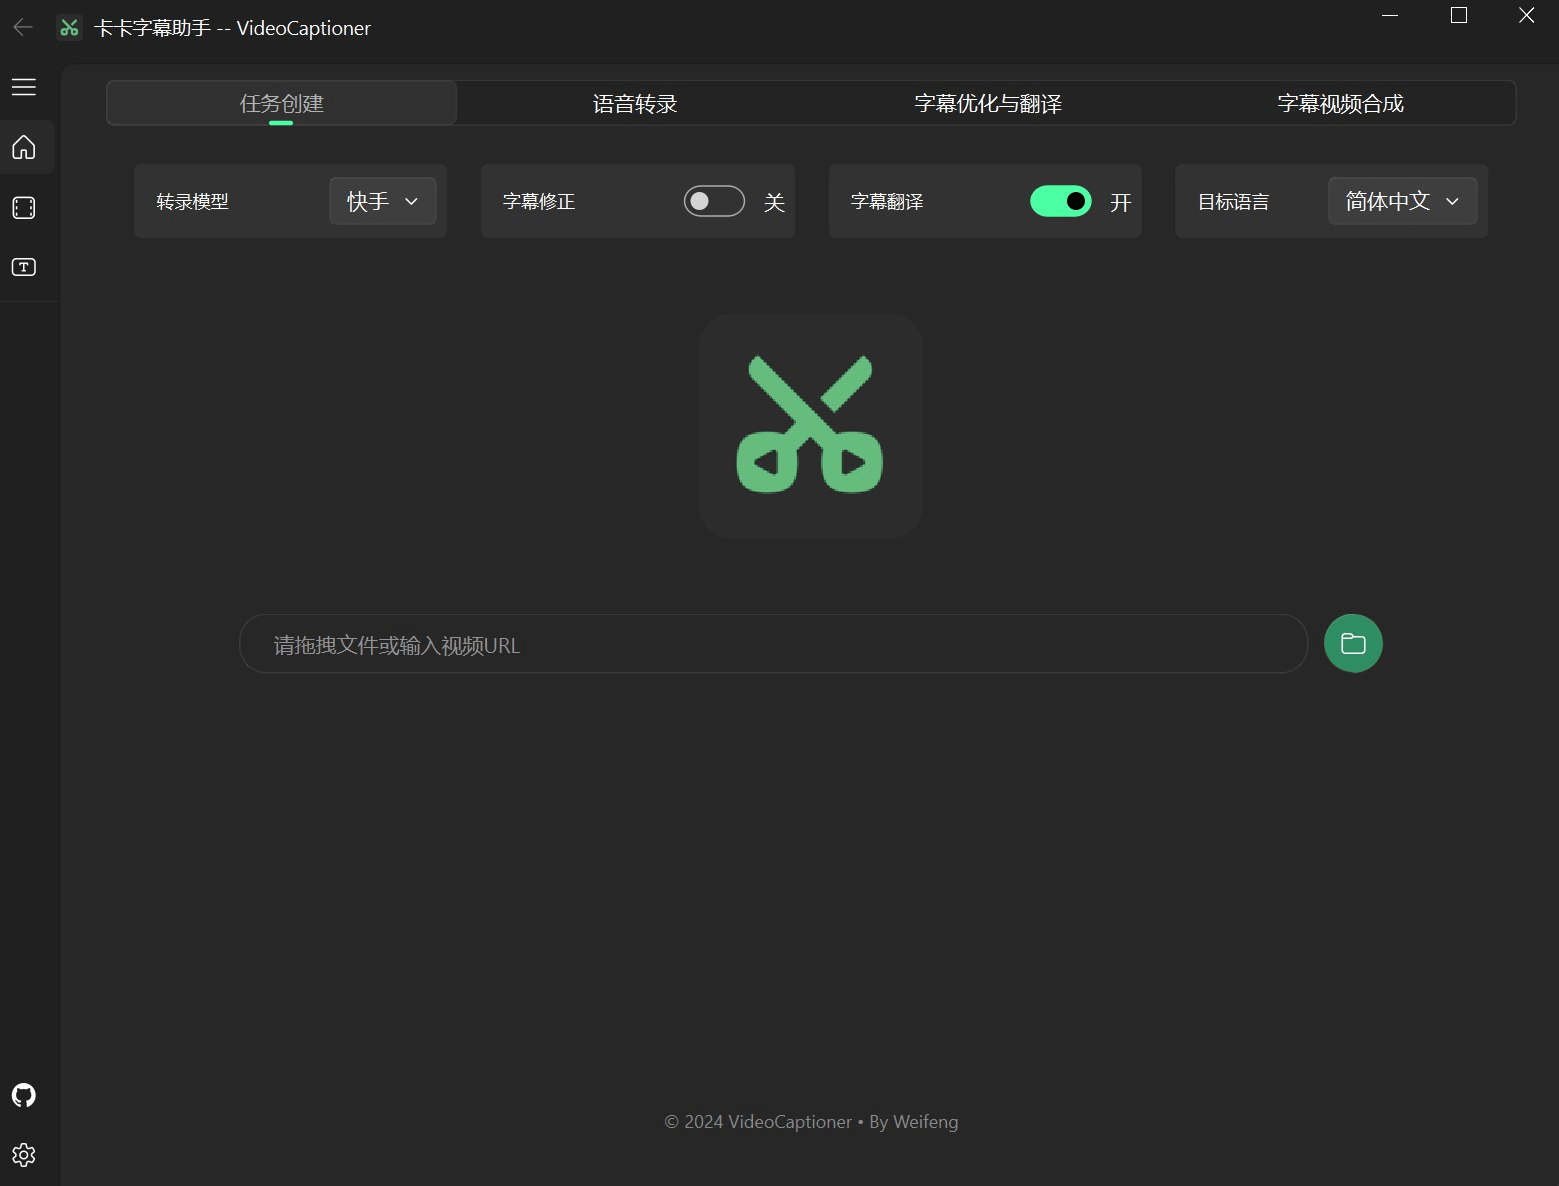The image size is (1559, 1186).
Task: Open the video batch tool in the sidebar
Action: click(x=23, y=207)
